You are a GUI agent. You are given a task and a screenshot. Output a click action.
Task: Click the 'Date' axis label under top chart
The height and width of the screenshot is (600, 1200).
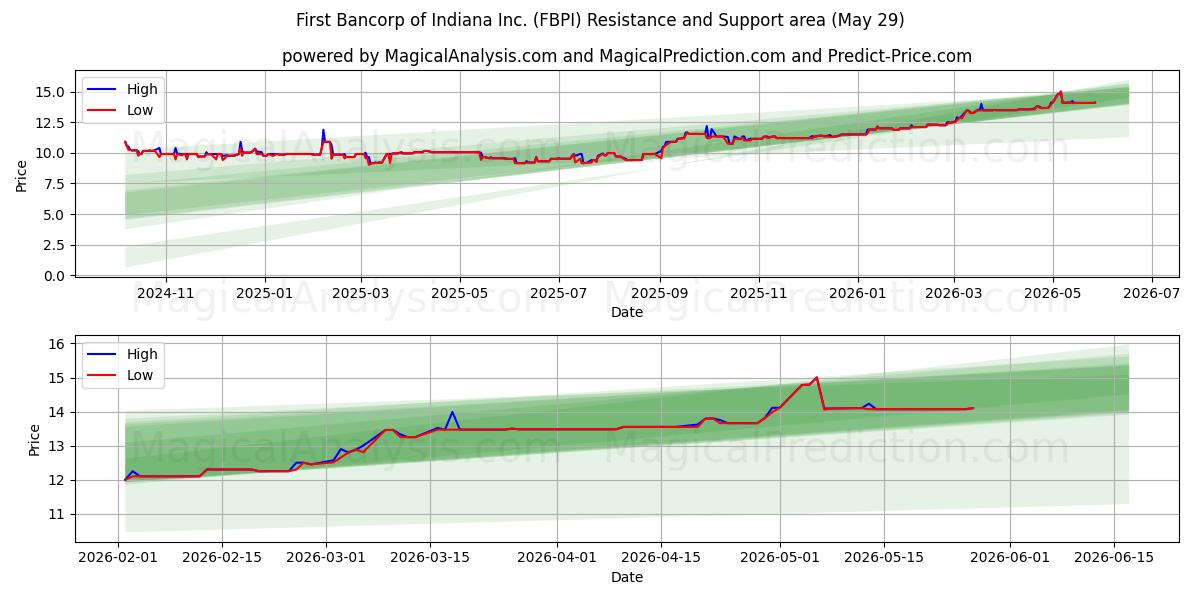[627, 312]
